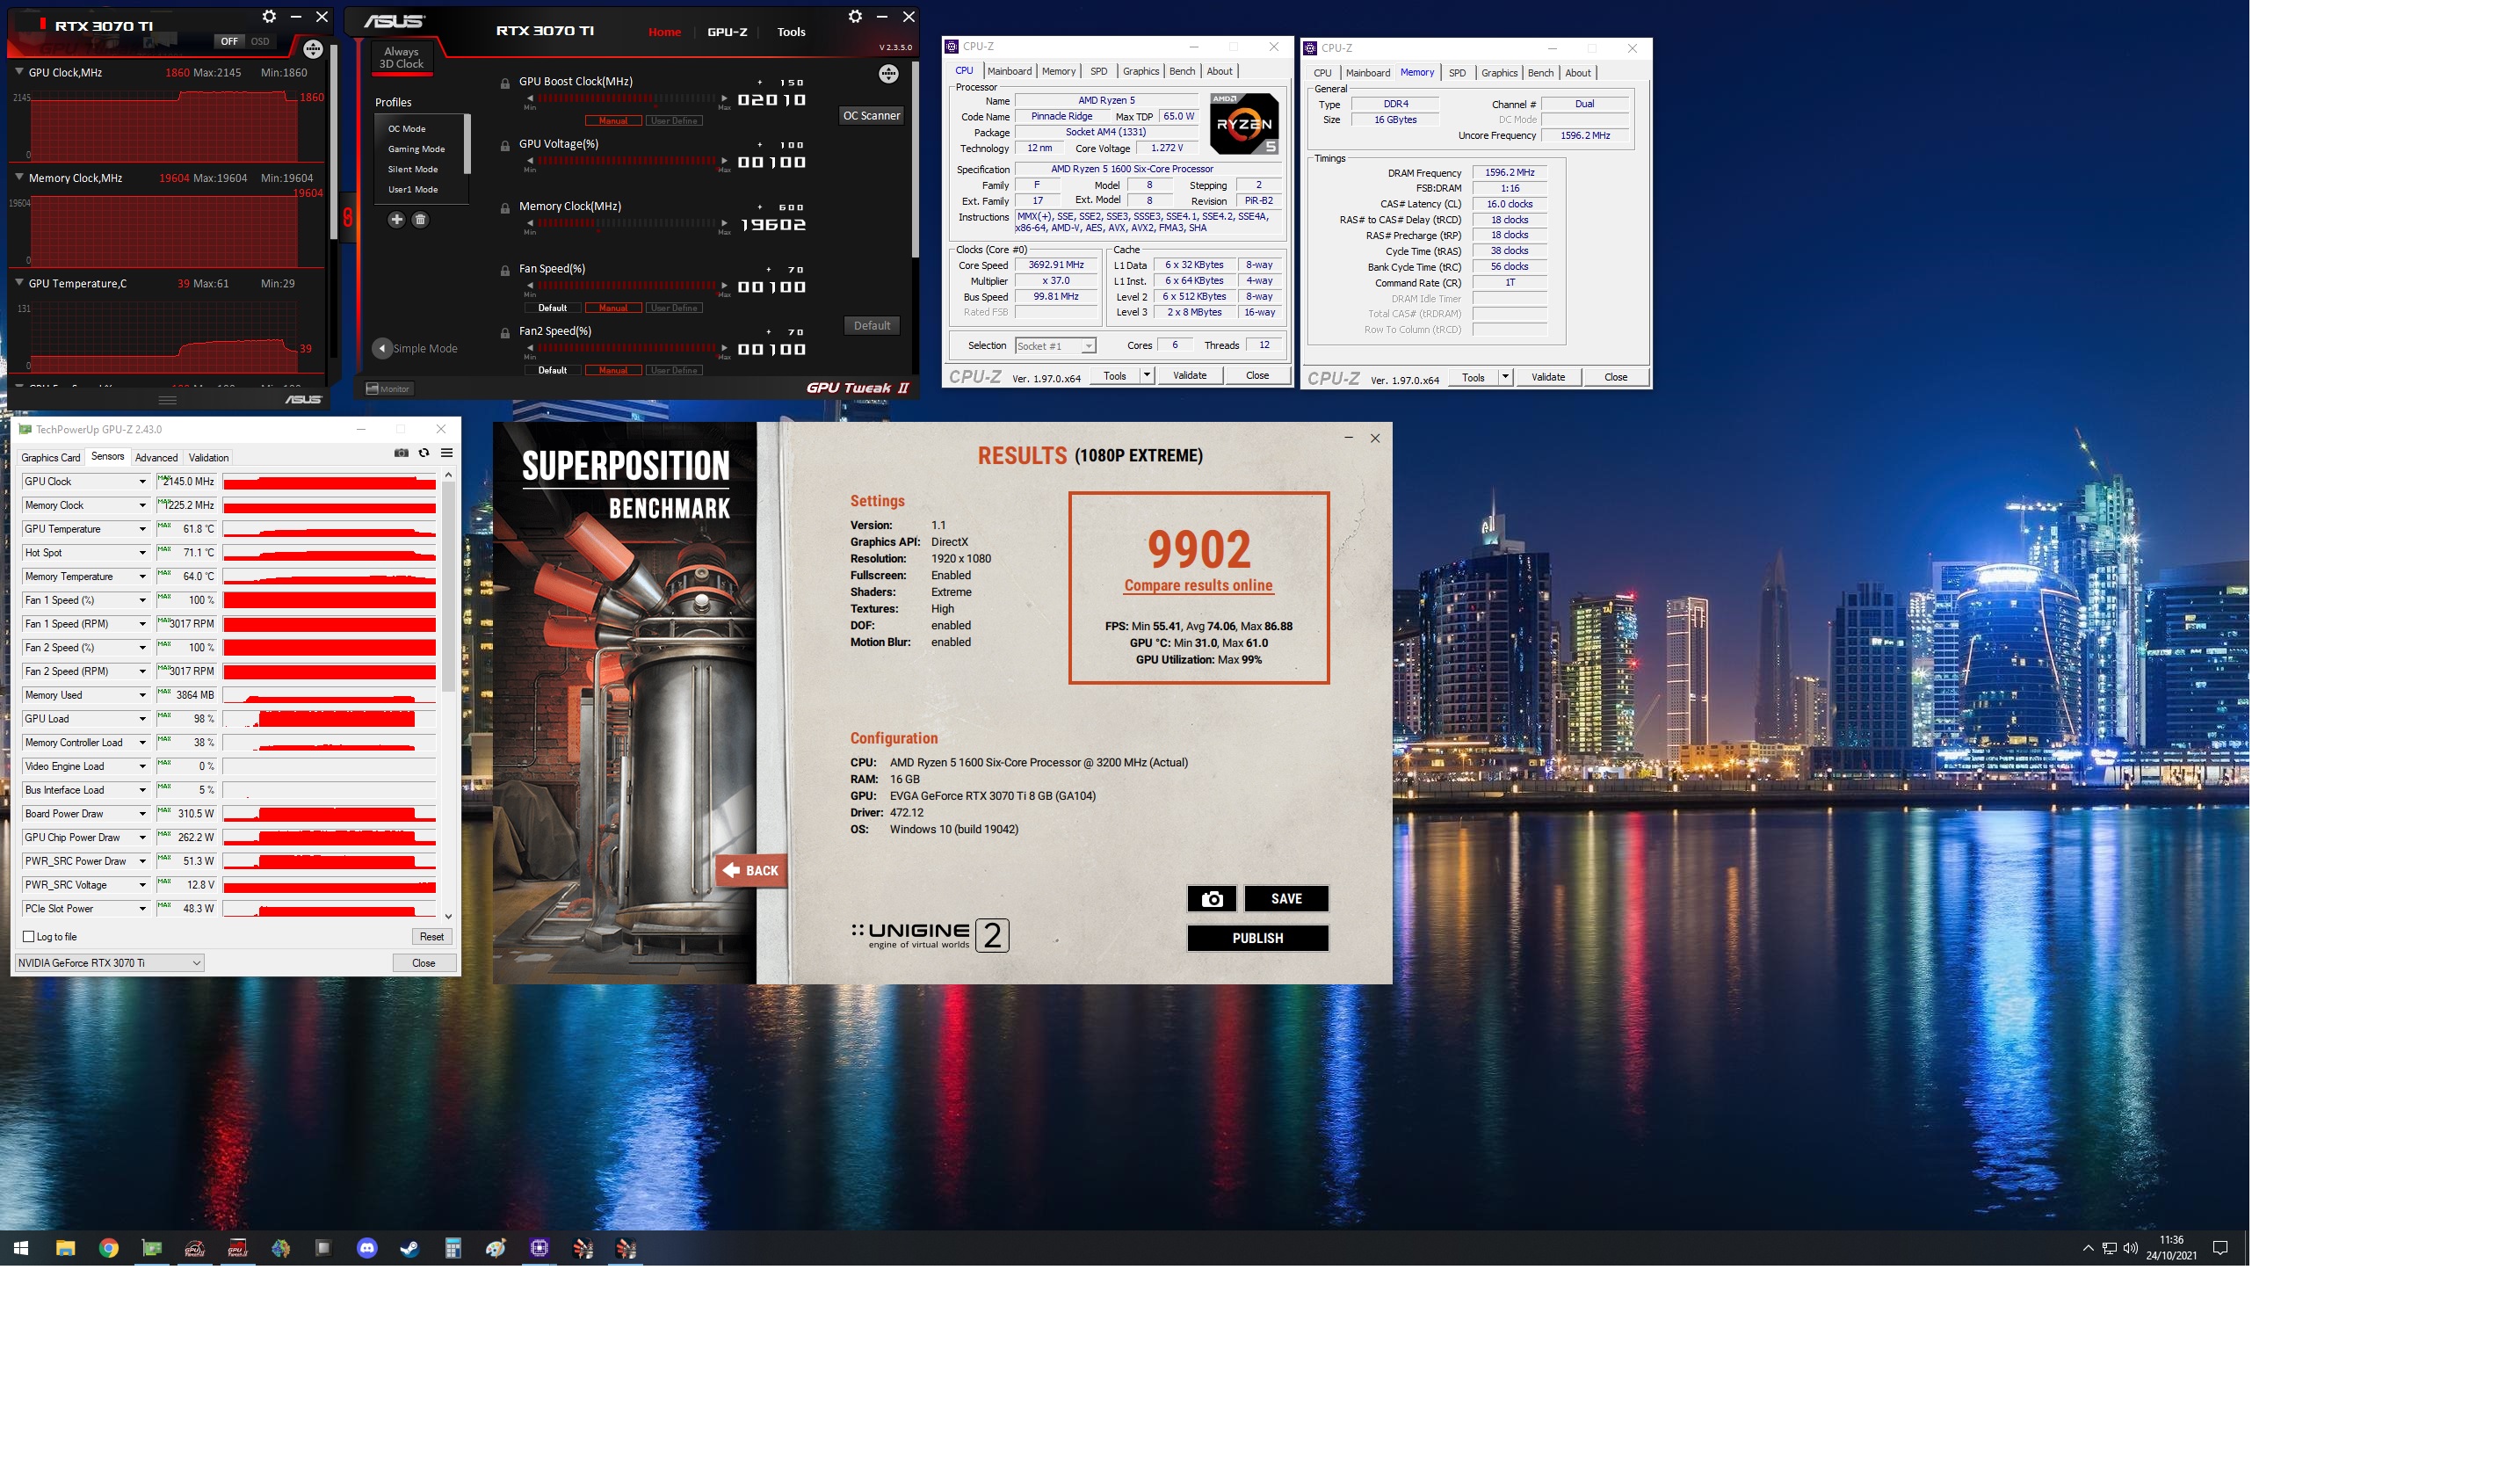The width and height of the screenshot is (2520, 1473).
Task: Adjust the Memory Clock slider
Action: coord(627,224)
